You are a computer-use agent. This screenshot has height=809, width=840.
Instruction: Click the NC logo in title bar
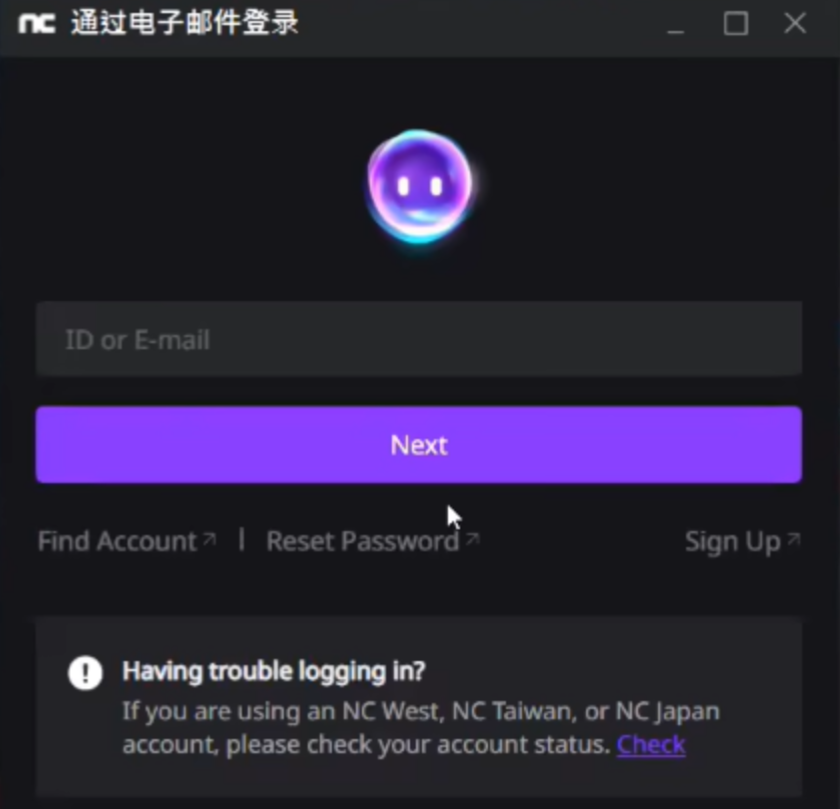37,24
